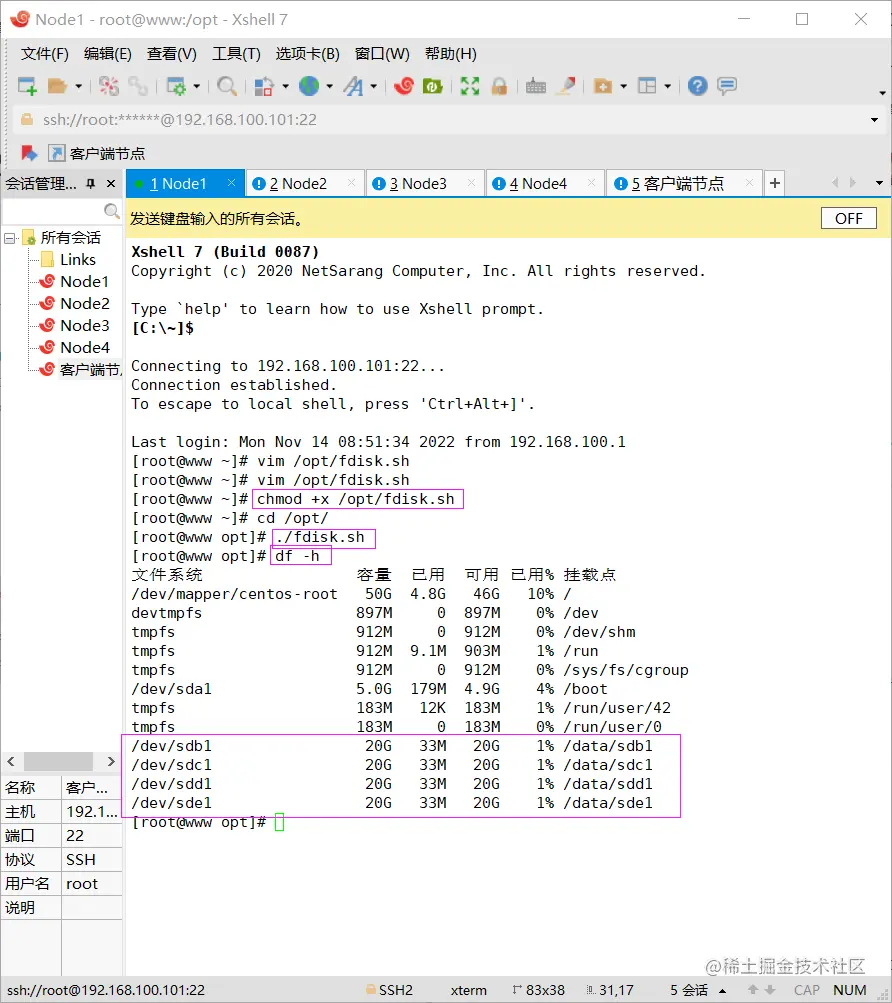Expand the Font dropdown arrow
The height and width of the screenshot is (1003, 892).
374,86
